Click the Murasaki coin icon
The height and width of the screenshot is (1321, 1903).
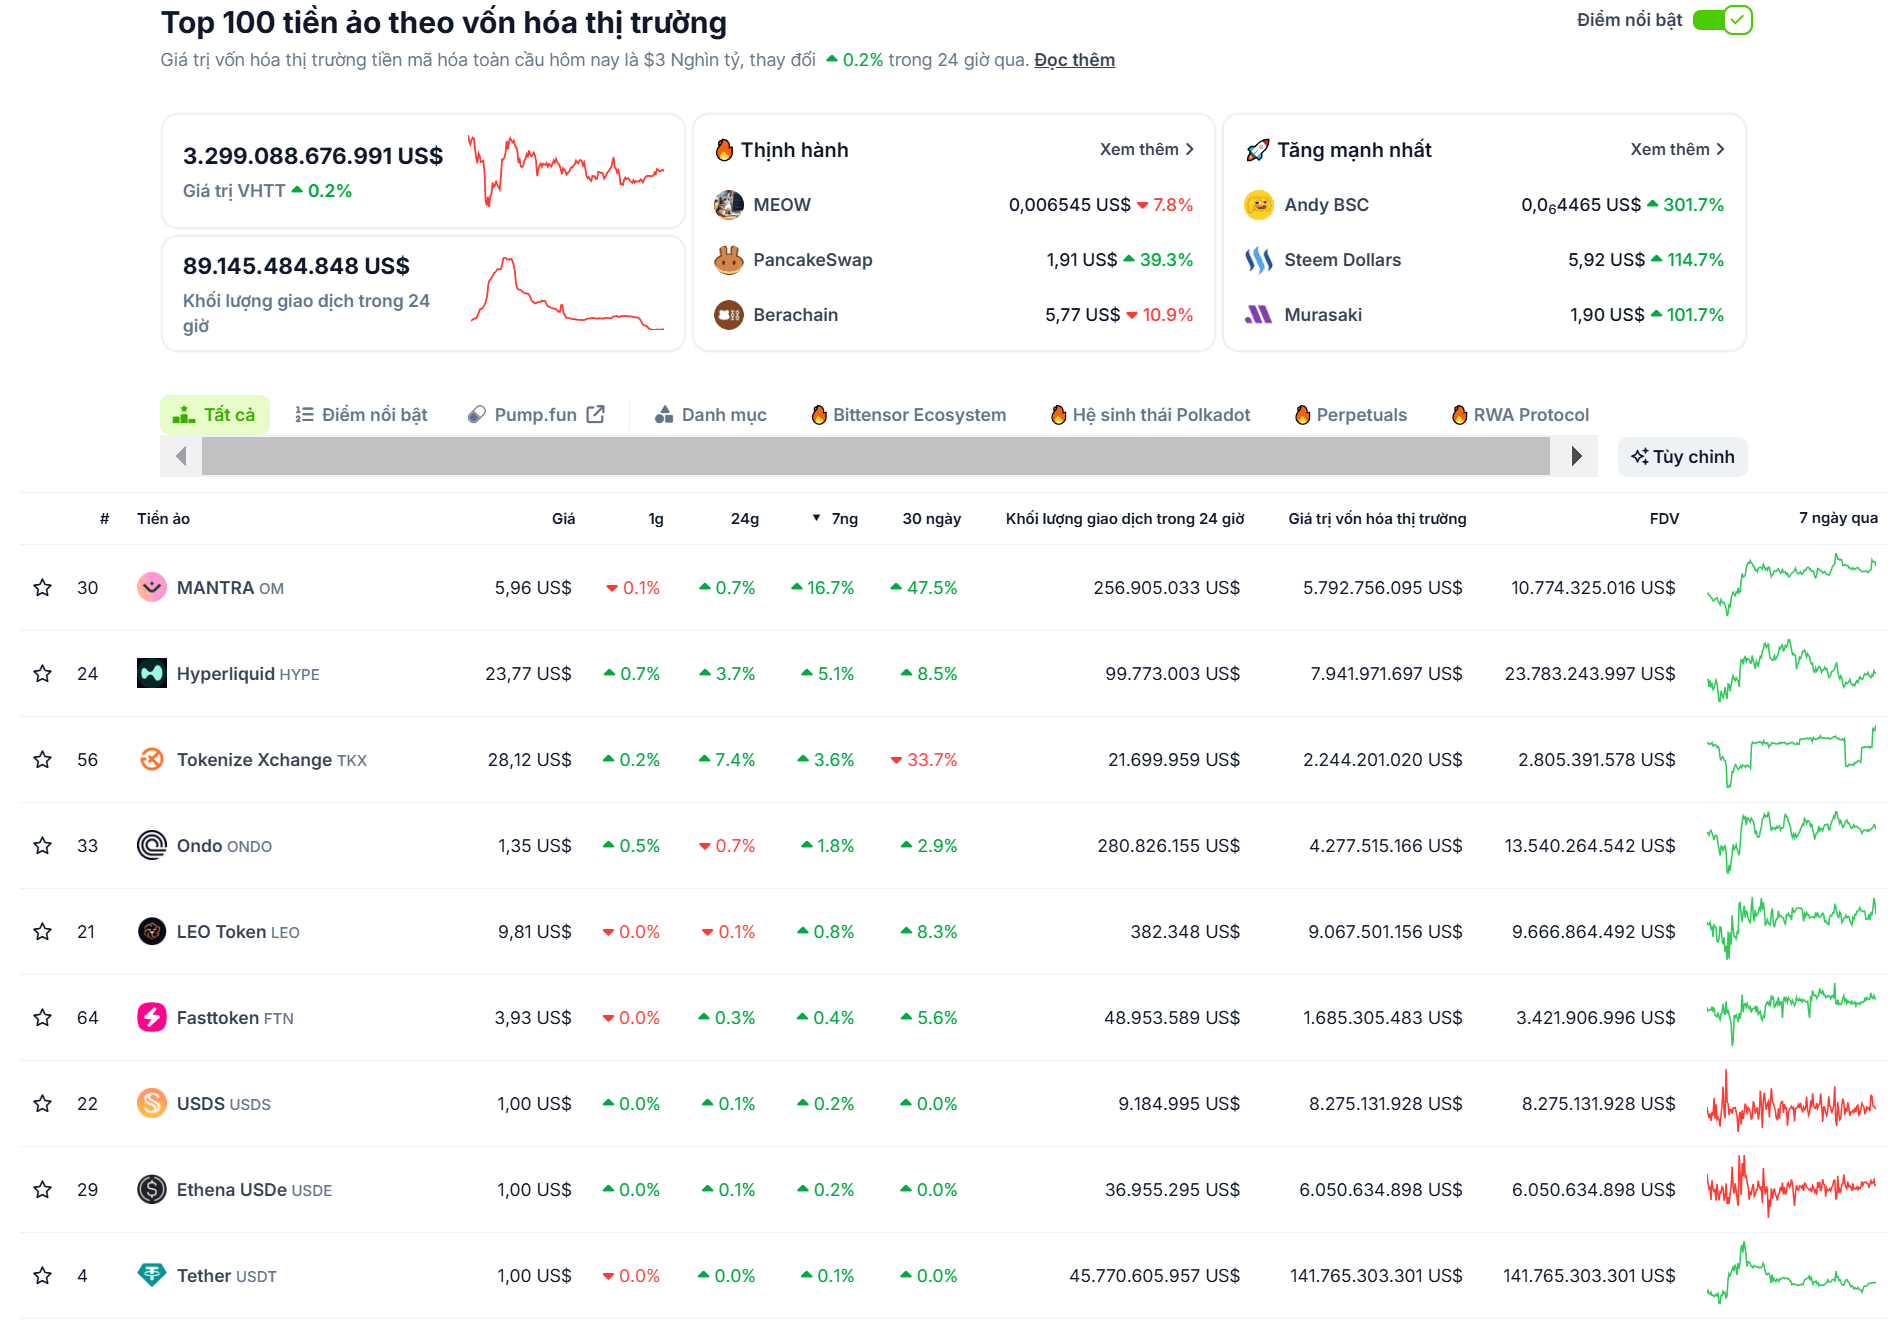point(1259,315)
